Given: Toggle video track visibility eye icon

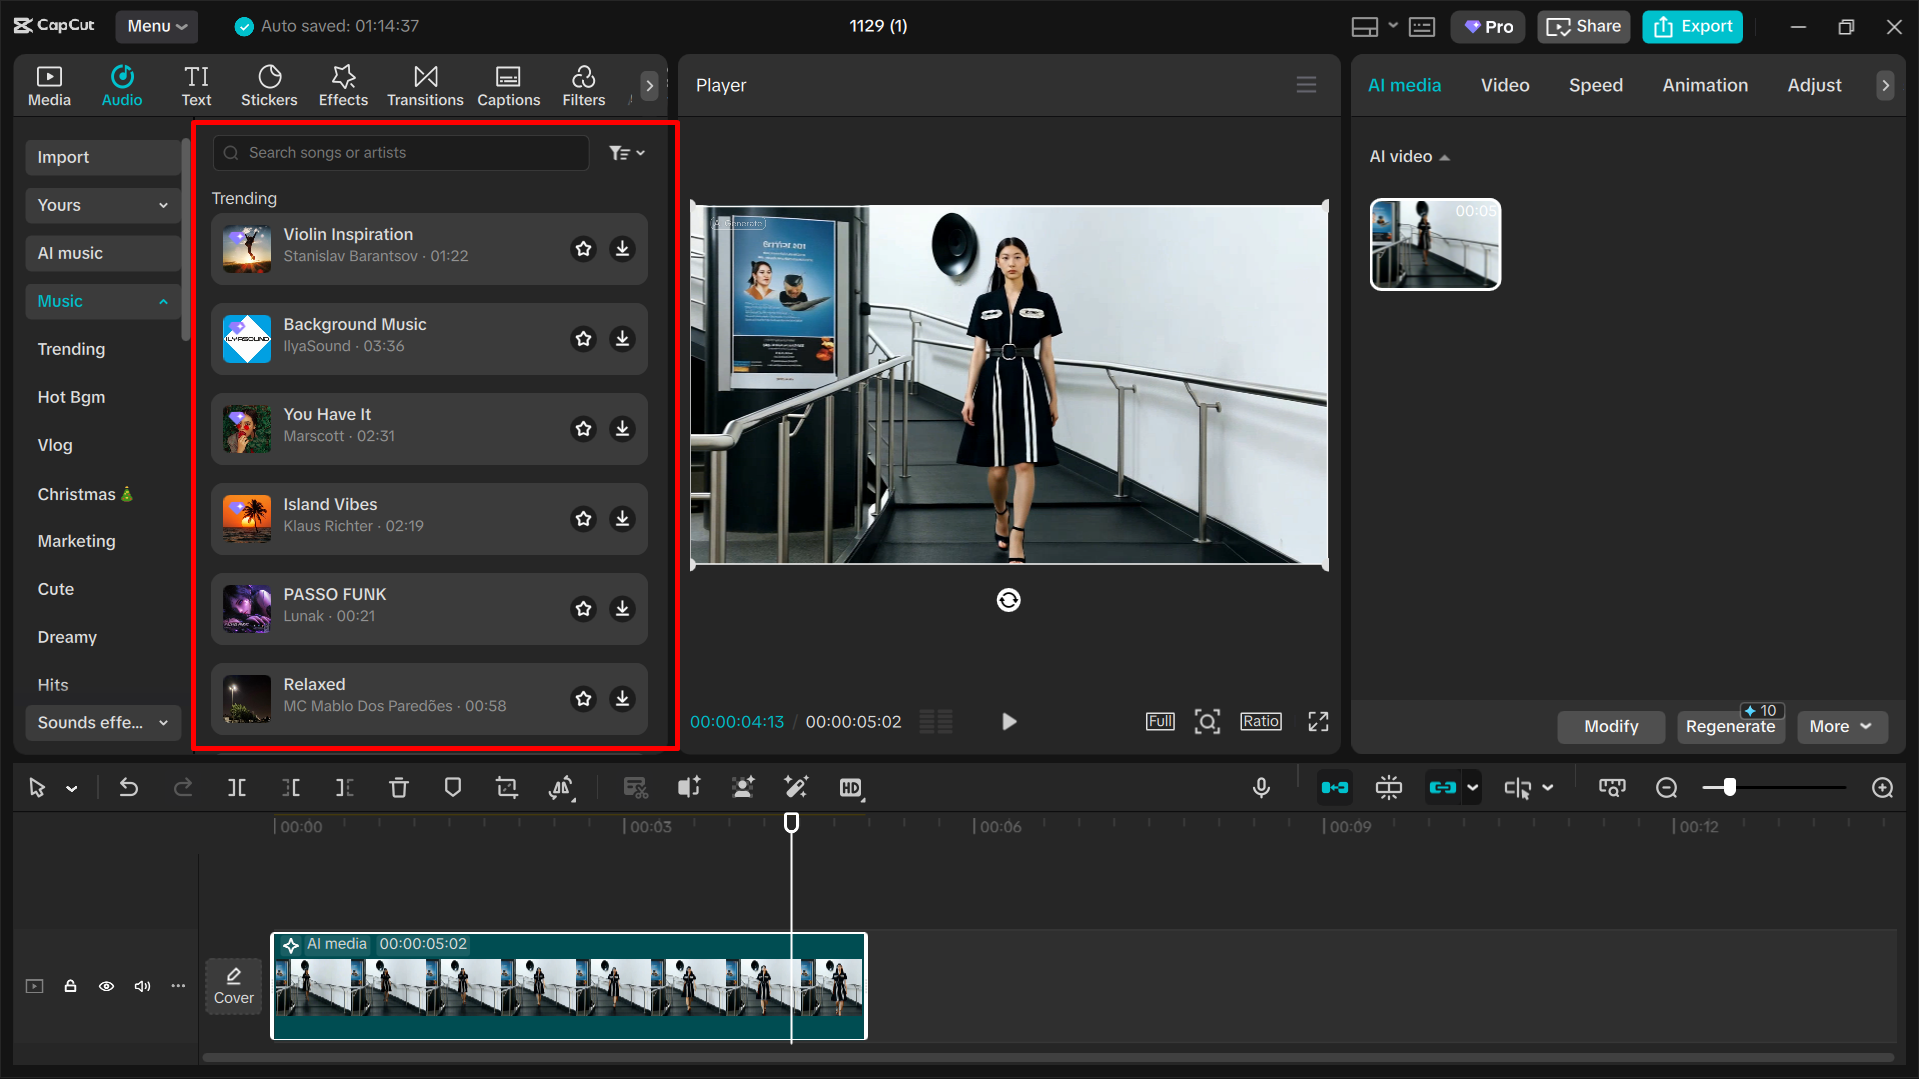Looking at the screenshot, I should point(106,986).
